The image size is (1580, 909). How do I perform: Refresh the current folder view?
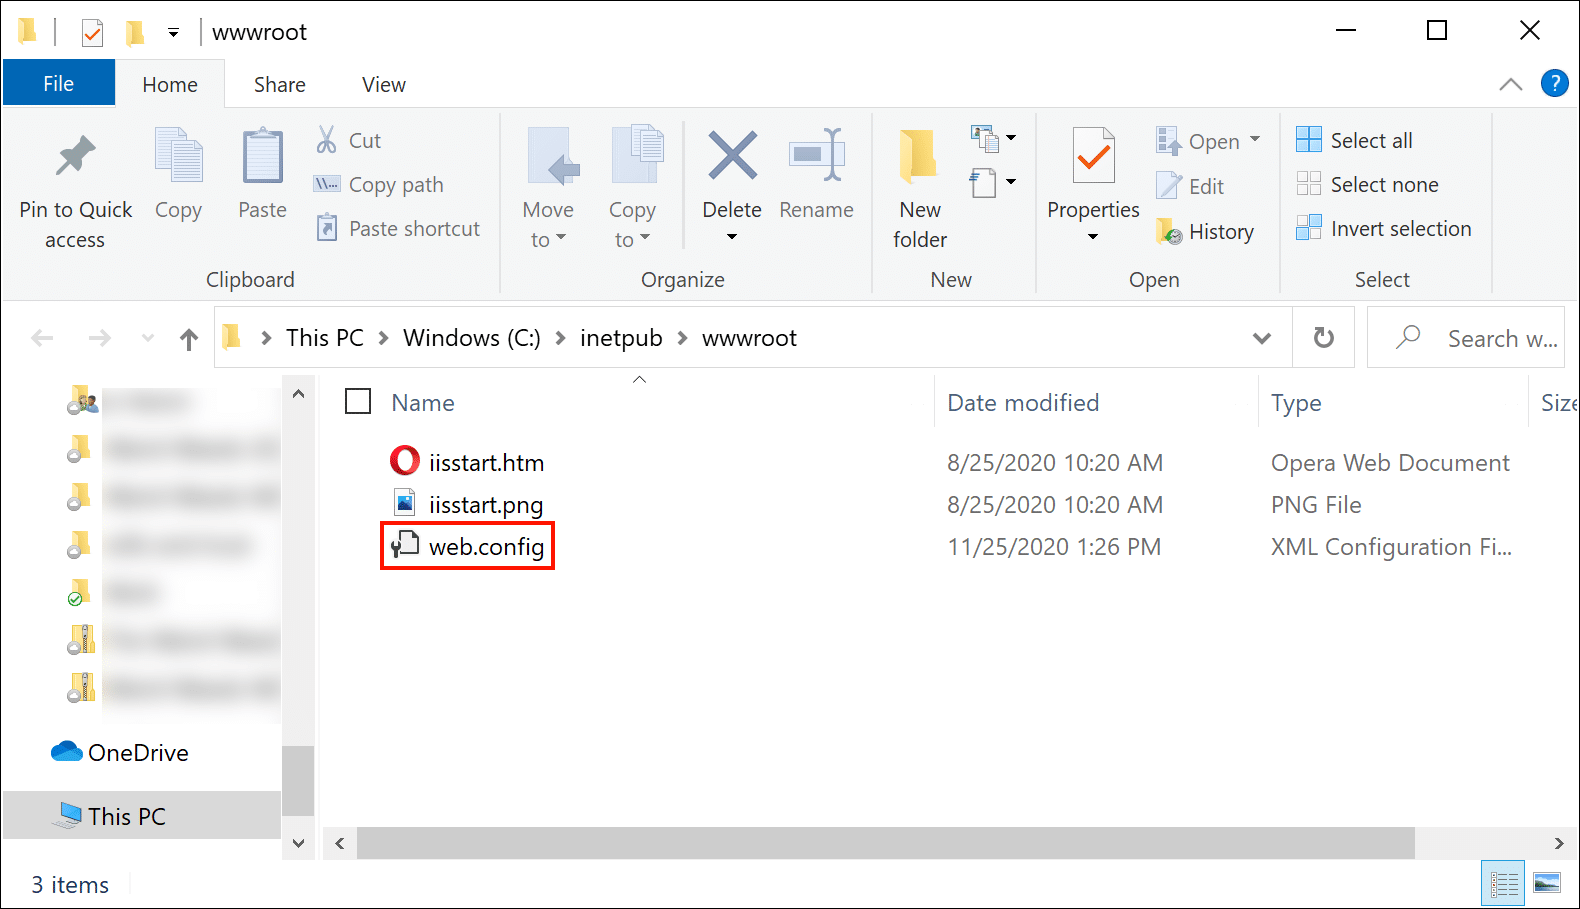pyautogui.click(x=1323, y=338)
